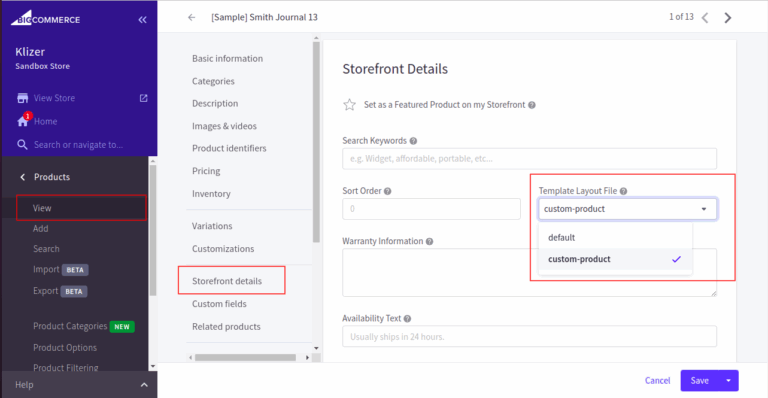Jump to Storefront details section

pos(227,281)
